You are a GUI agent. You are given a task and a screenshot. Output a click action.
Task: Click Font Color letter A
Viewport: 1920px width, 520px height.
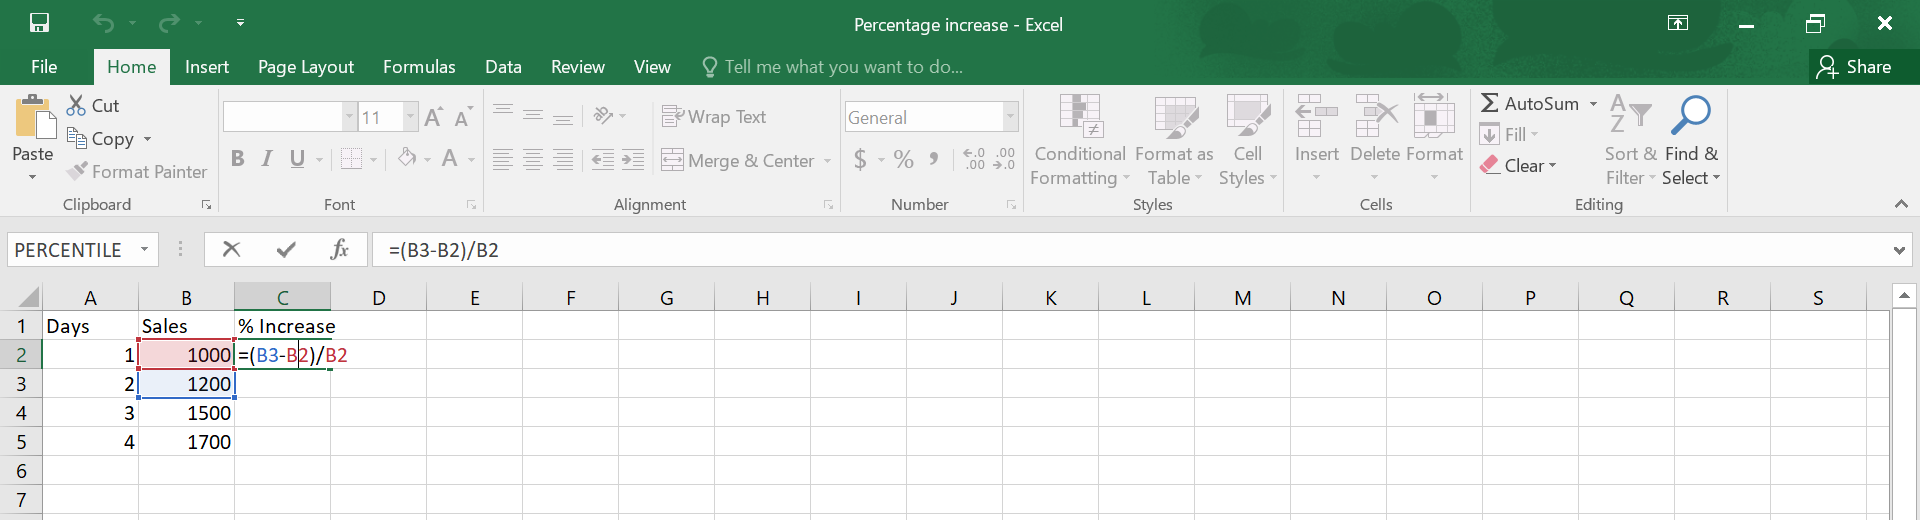450,159
